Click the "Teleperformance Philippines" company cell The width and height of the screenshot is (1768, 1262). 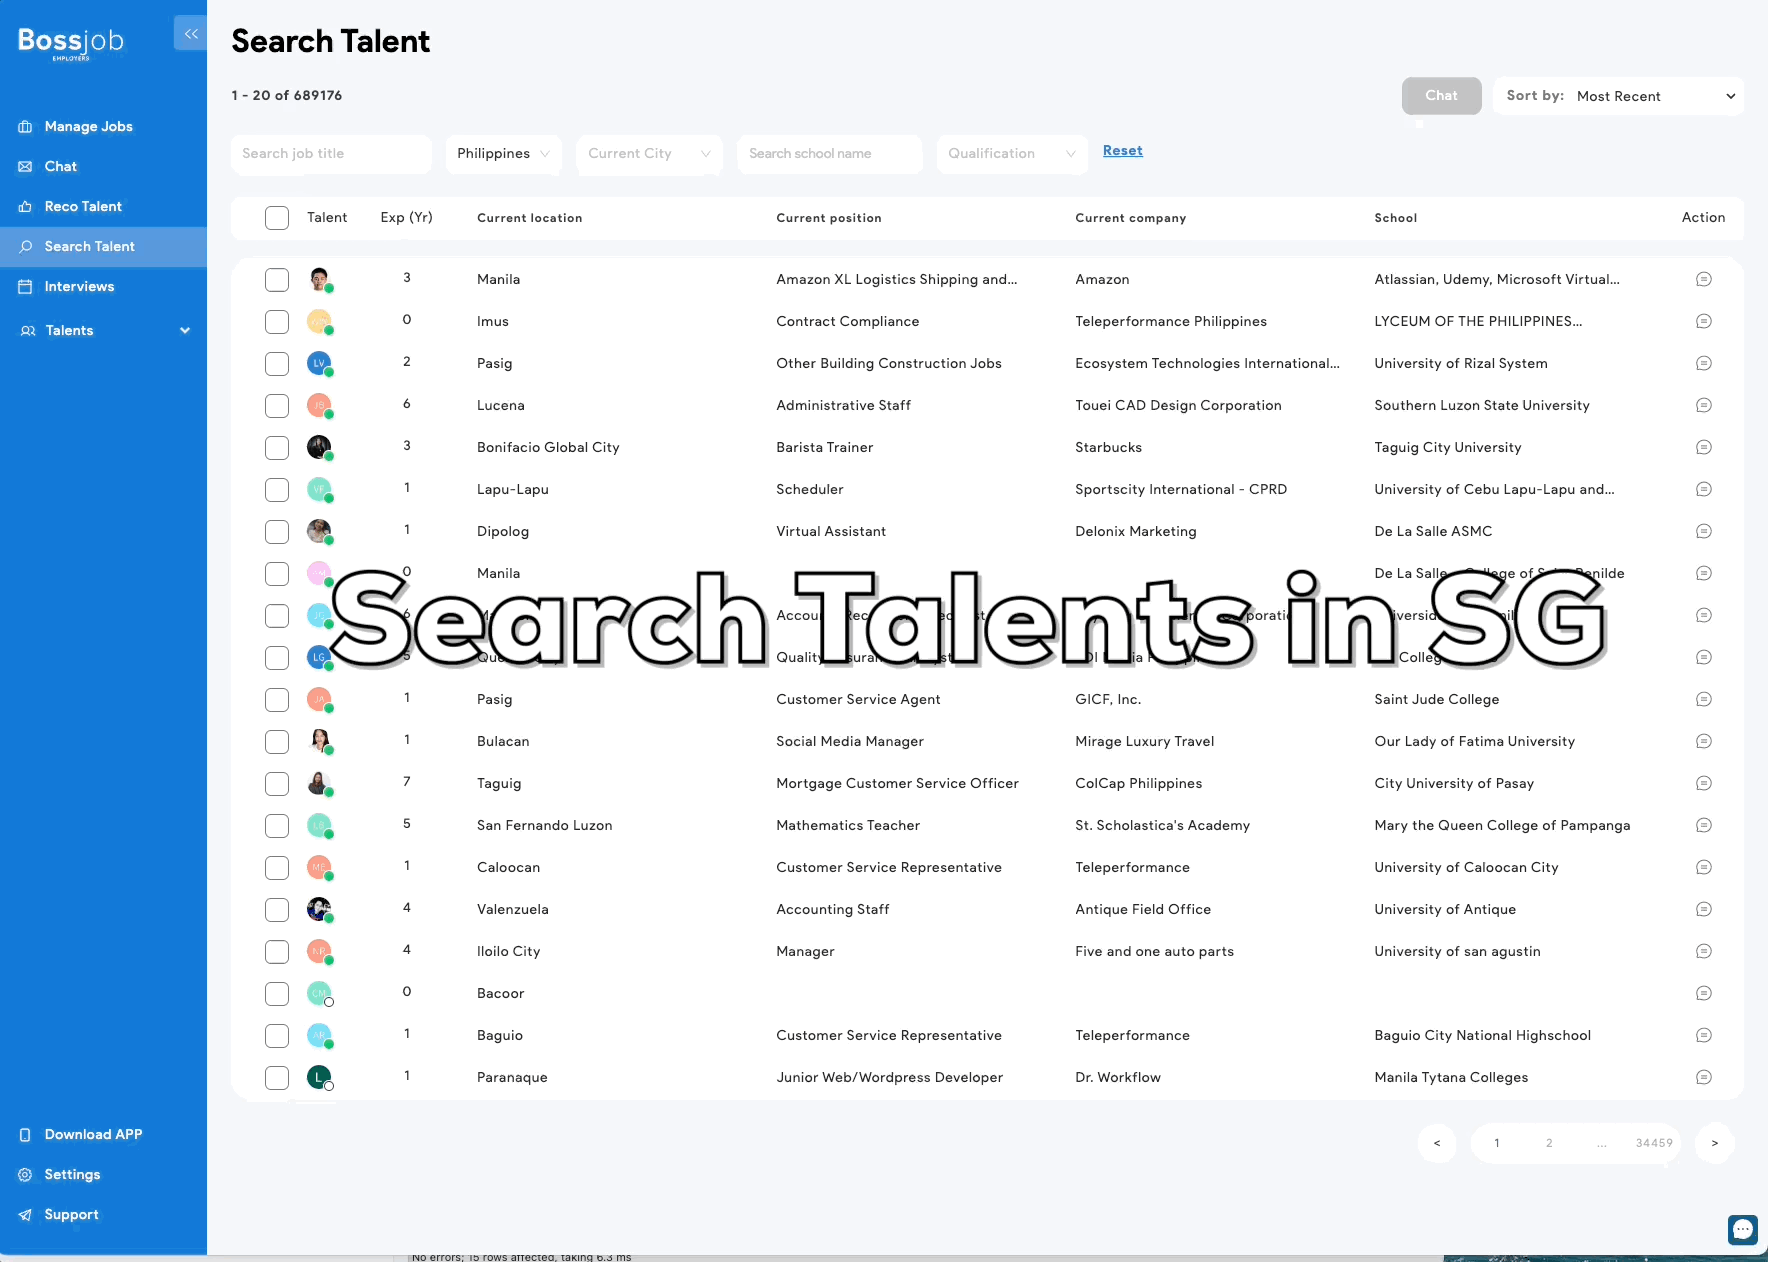pyautogui.click(x=1170, y=322)
